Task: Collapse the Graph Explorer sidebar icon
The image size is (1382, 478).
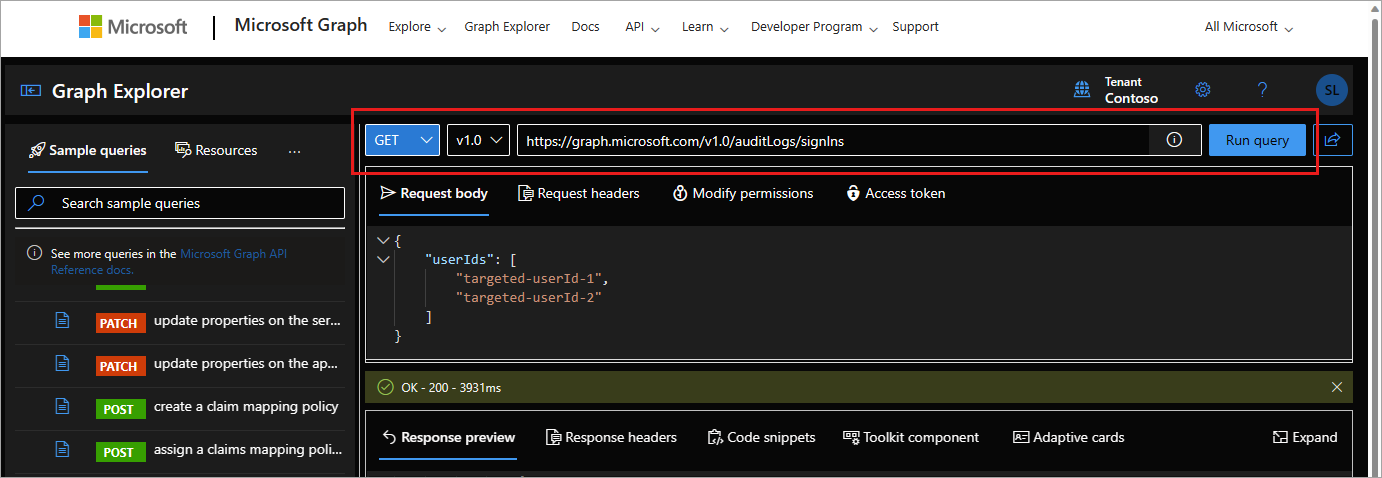Action: (31, 91)
